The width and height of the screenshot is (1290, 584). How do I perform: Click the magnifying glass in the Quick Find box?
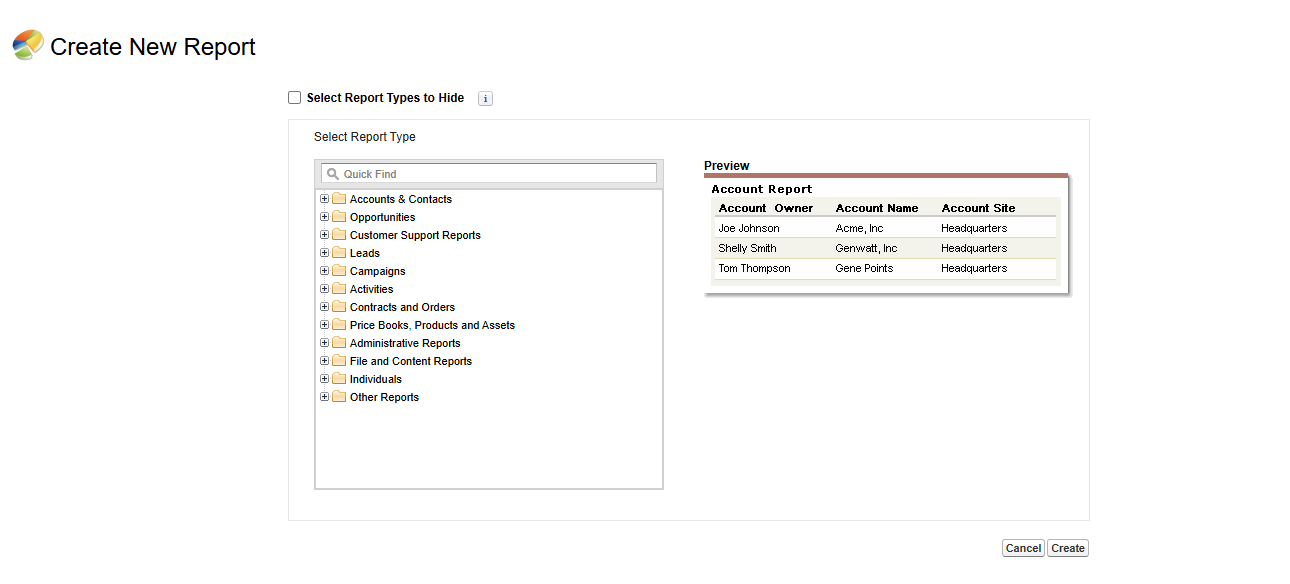point(333,173)
